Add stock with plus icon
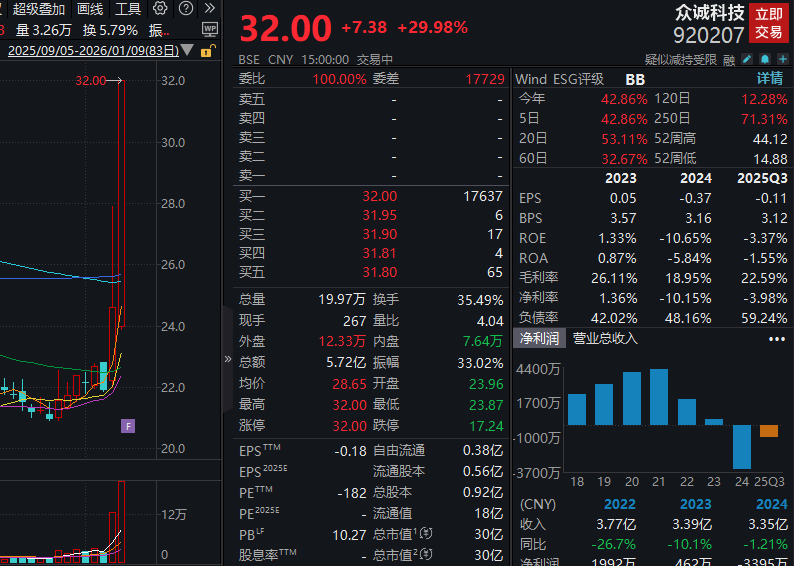This screenshot has width=794, height=566. [x=783, y=59]
